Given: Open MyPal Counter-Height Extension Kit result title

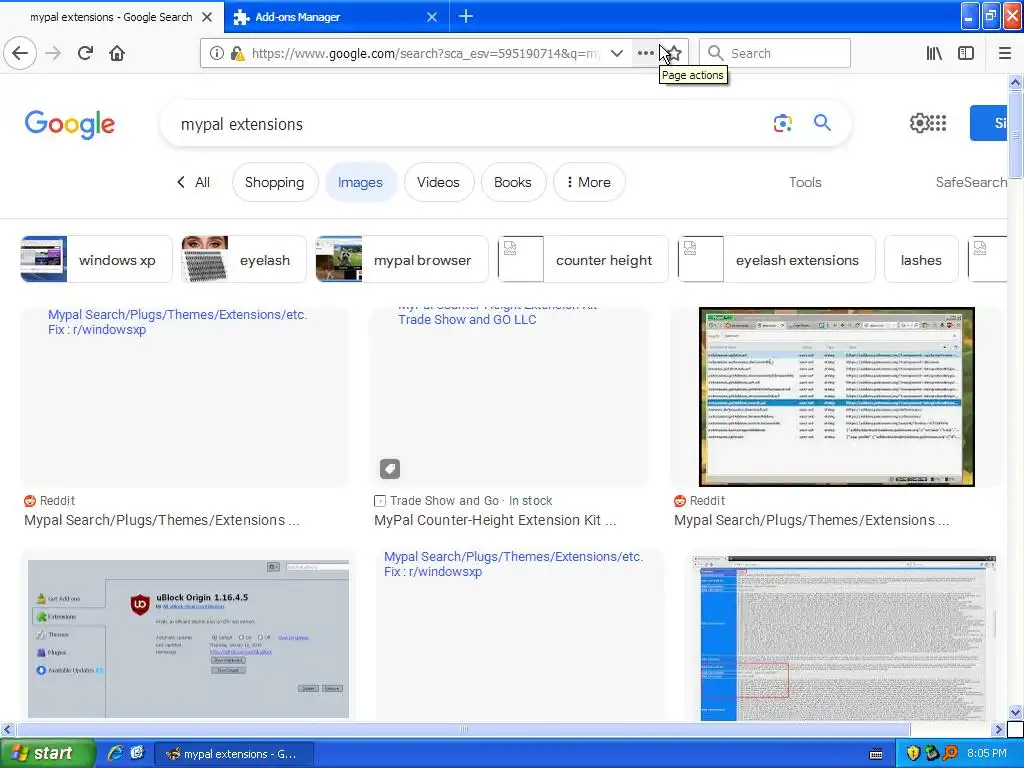Looking at the screenshot, I should [x=495, y=520].
